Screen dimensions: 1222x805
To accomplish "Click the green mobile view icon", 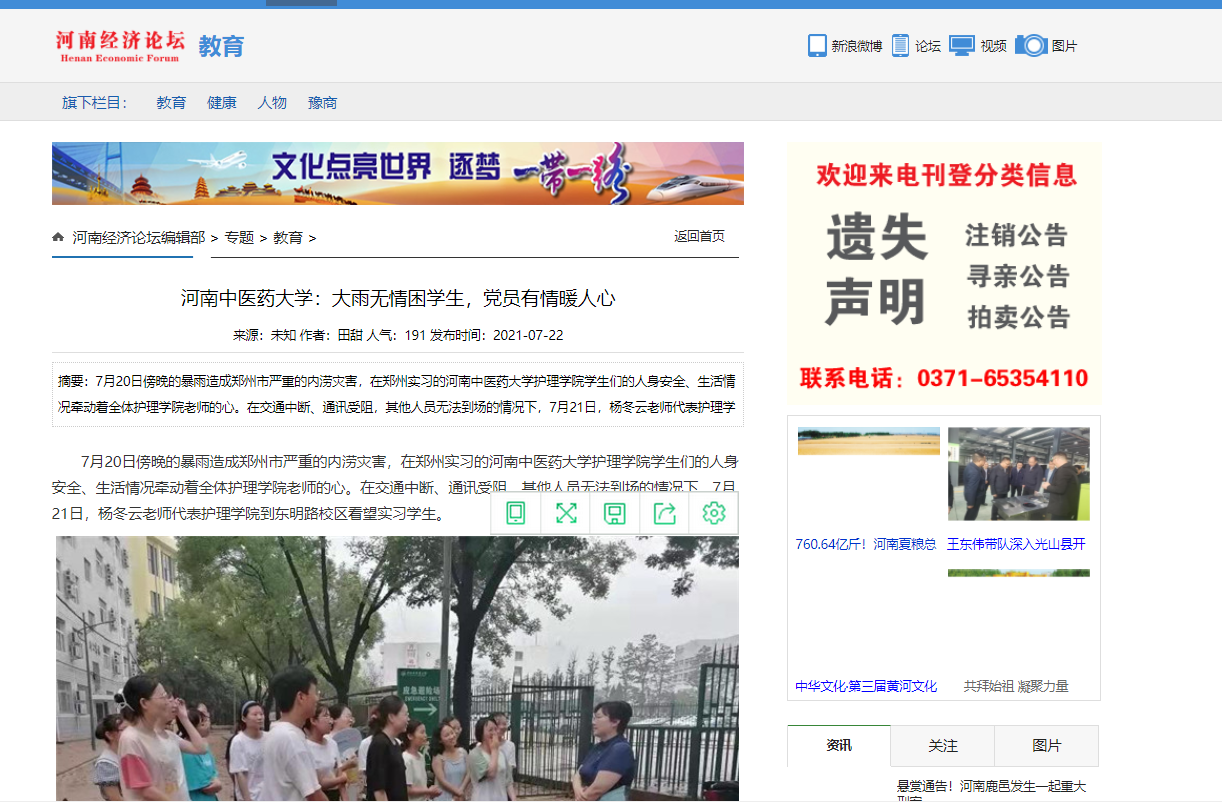I will tap(516, 513).
